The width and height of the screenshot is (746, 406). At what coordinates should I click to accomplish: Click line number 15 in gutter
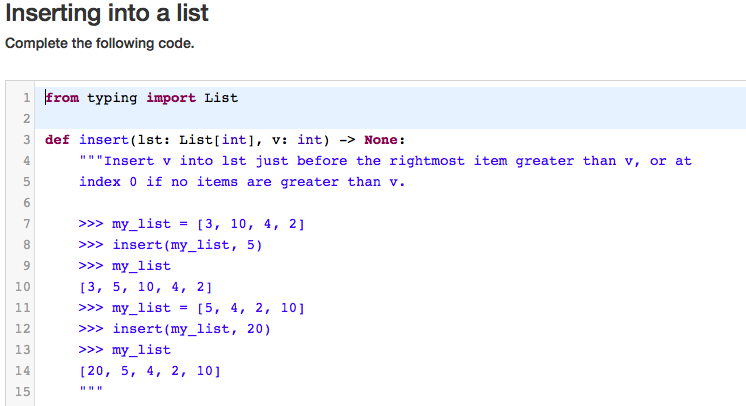click(22, 392)
